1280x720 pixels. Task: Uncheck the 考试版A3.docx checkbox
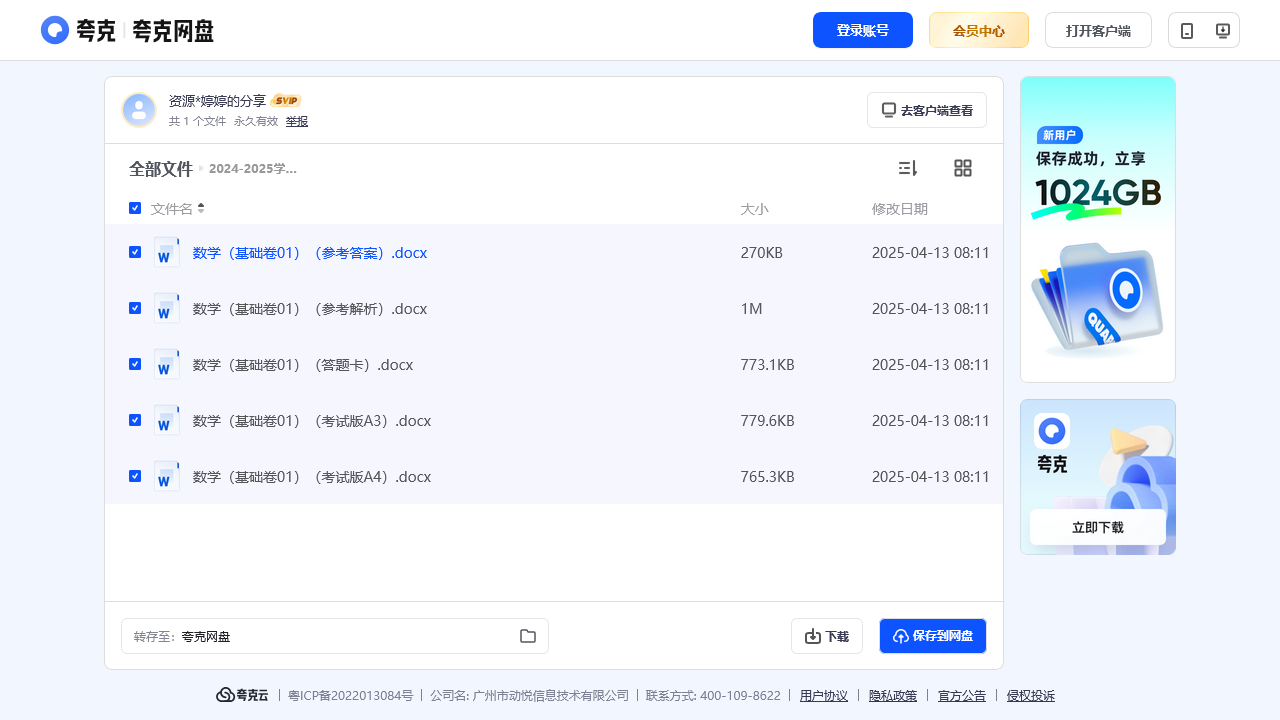pyautogui.click(x=135, y=420)
